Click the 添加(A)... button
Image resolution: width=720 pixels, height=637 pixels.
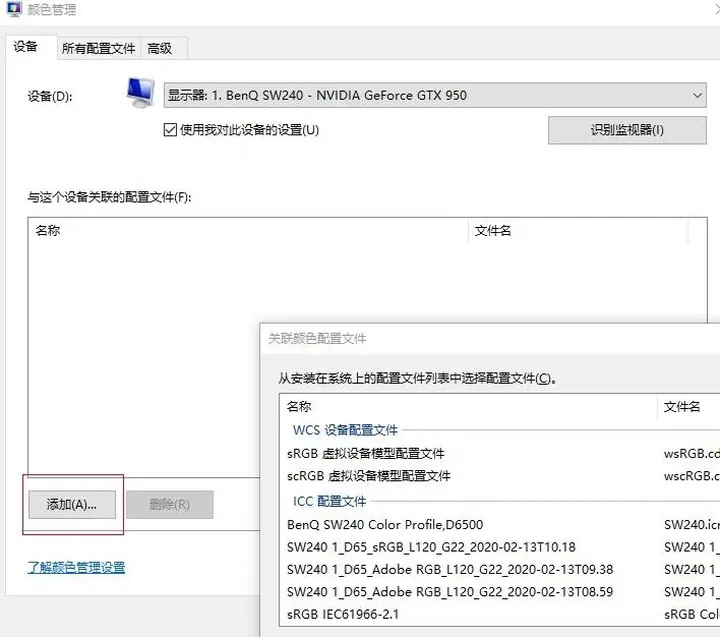point(72,505)
